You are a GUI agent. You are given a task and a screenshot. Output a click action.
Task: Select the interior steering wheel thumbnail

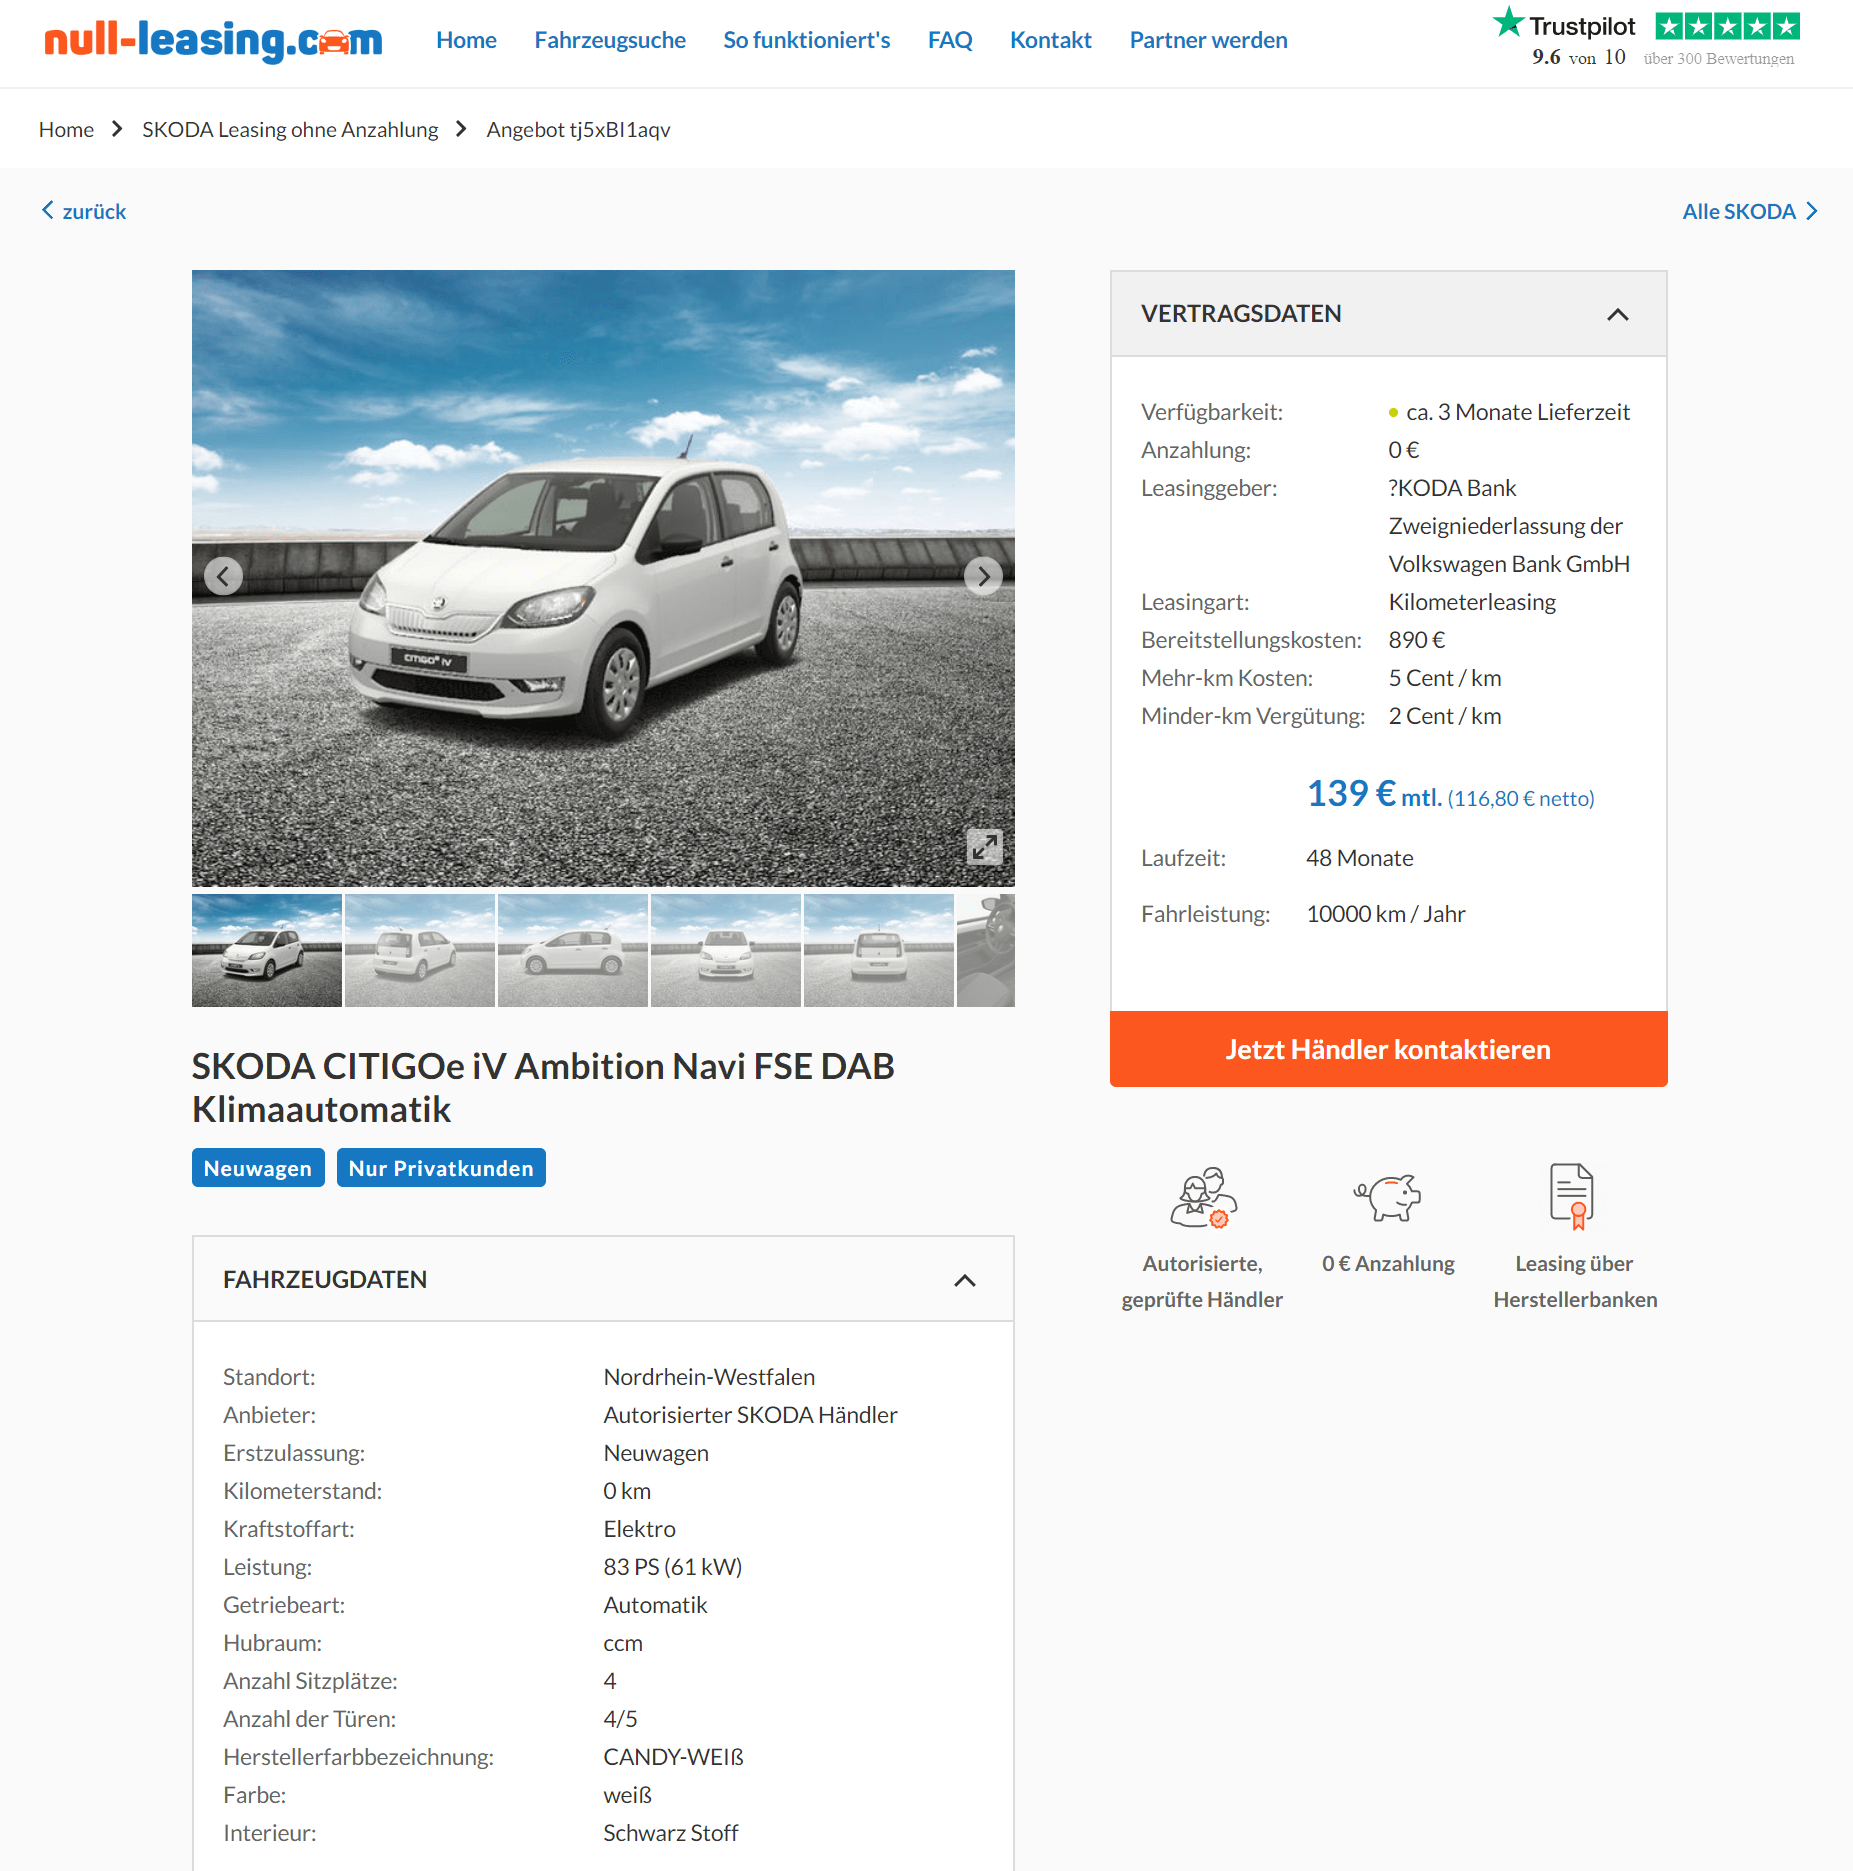coord(986,950)
